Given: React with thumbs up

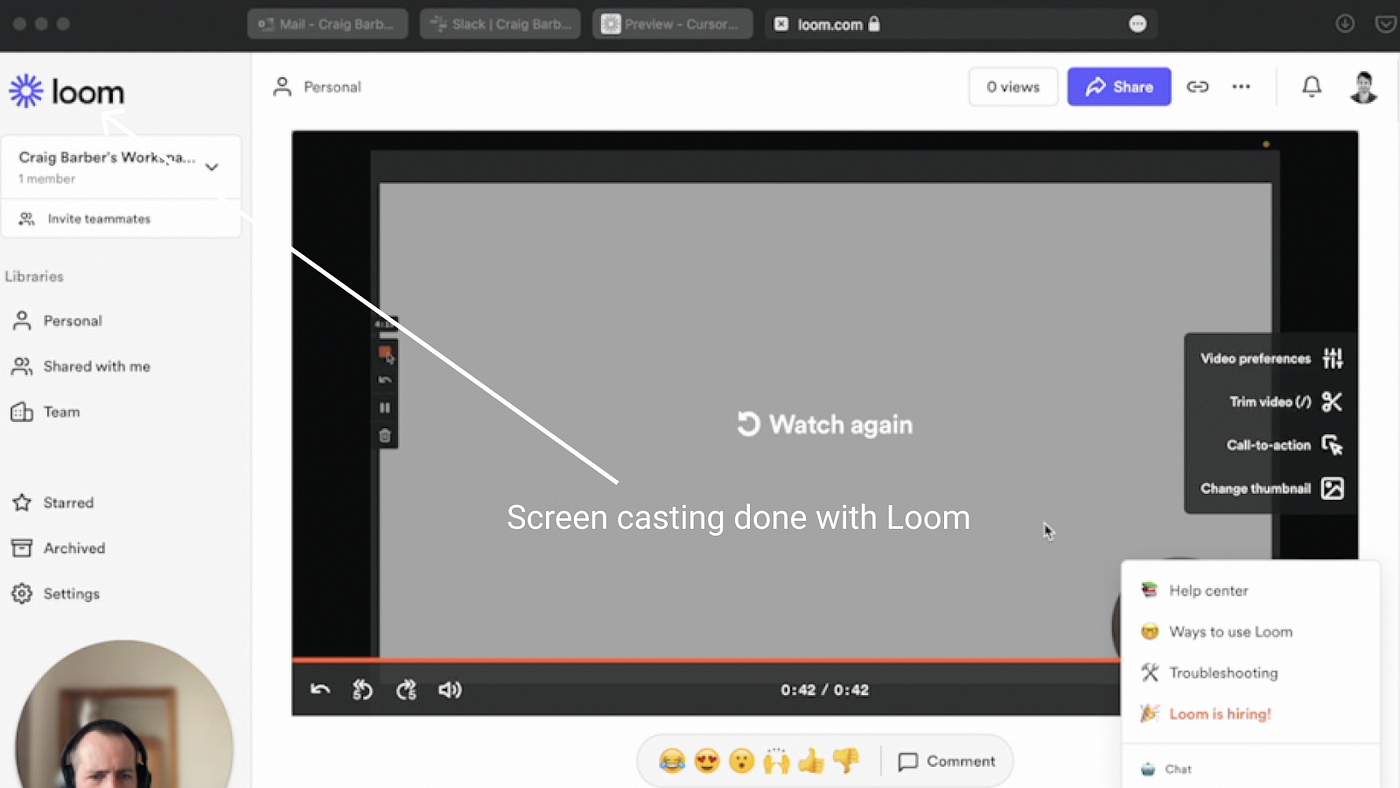Looking at the screenshot, I should (811, 762).
